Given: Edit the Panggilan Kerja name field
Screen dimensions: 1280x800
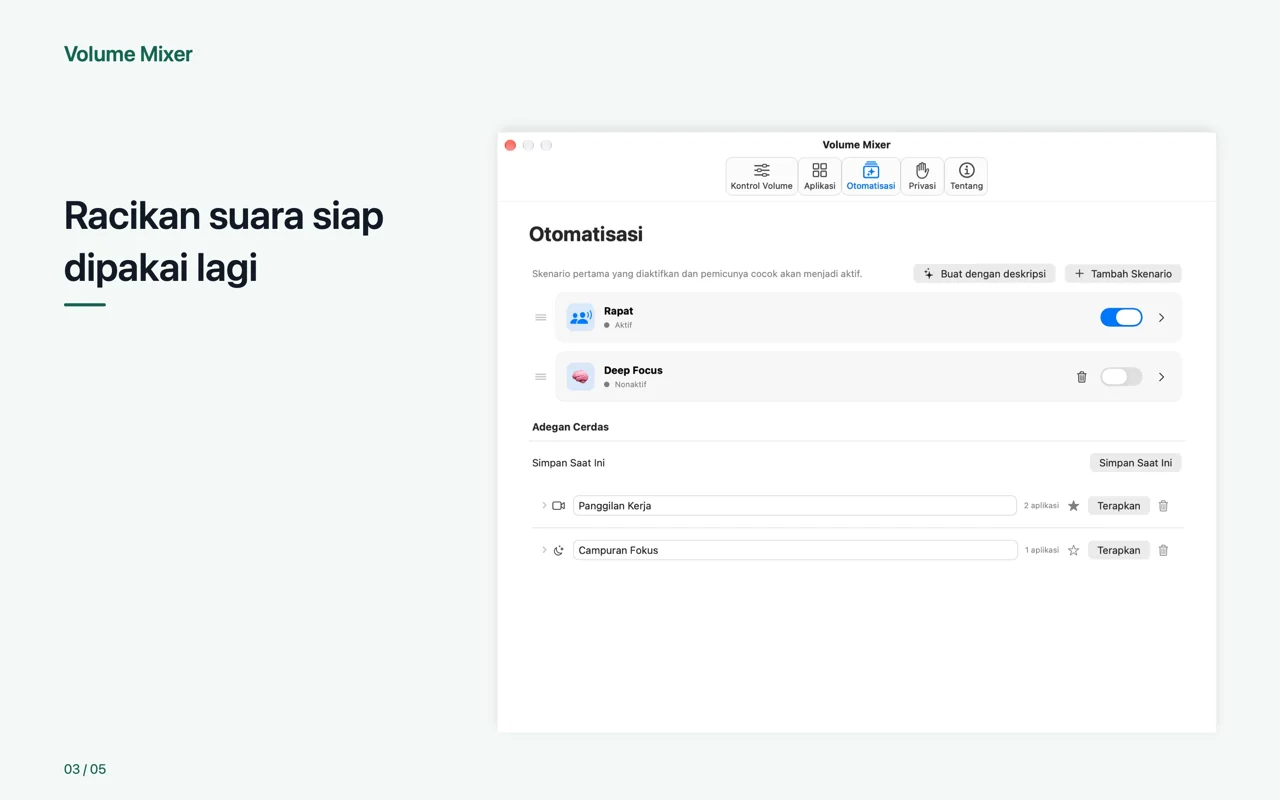Looking at the screenshot, I should pyautogui.click(x=795, y=506).
